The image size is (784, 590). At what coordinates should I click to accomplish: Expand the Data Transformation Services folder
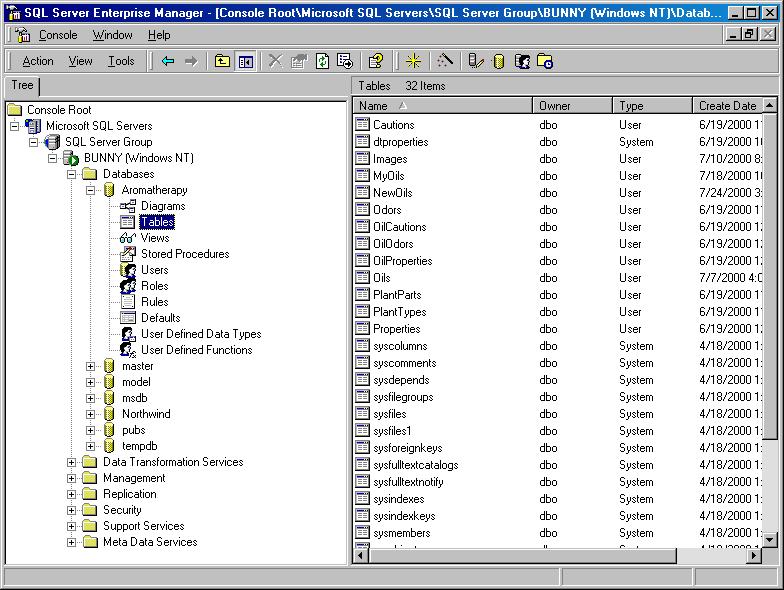tap(72, 462)
